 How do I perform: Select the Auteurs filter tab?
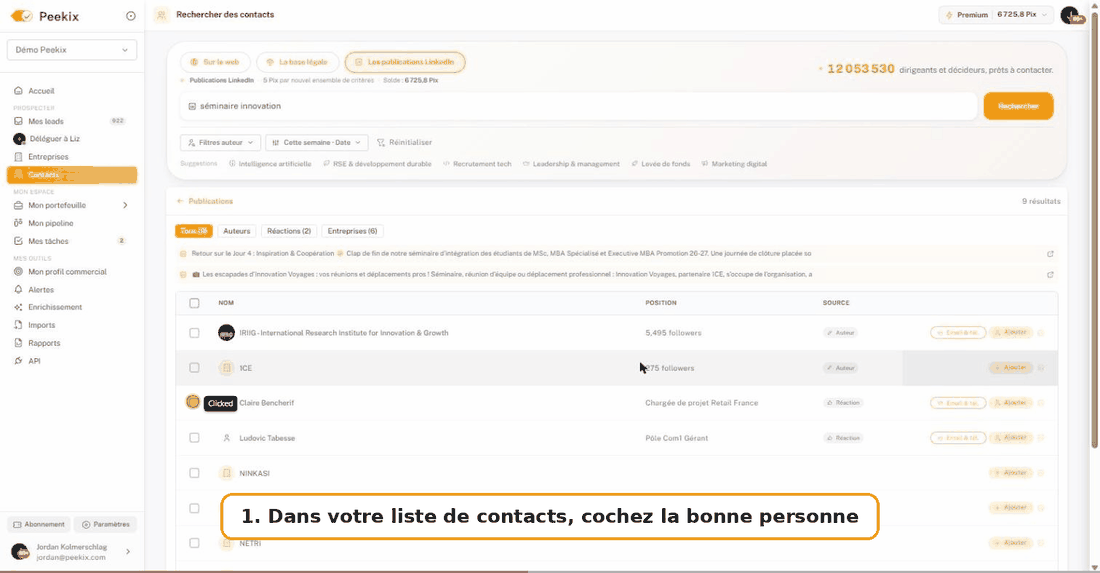tap(236, 231)
